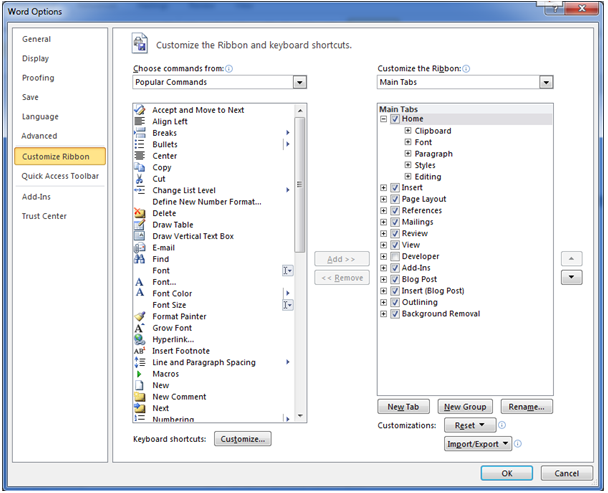Click the commands list scrollbar thumb
Image resolution: width=608 pixels, height=493 pixels.
coord(299,185)
